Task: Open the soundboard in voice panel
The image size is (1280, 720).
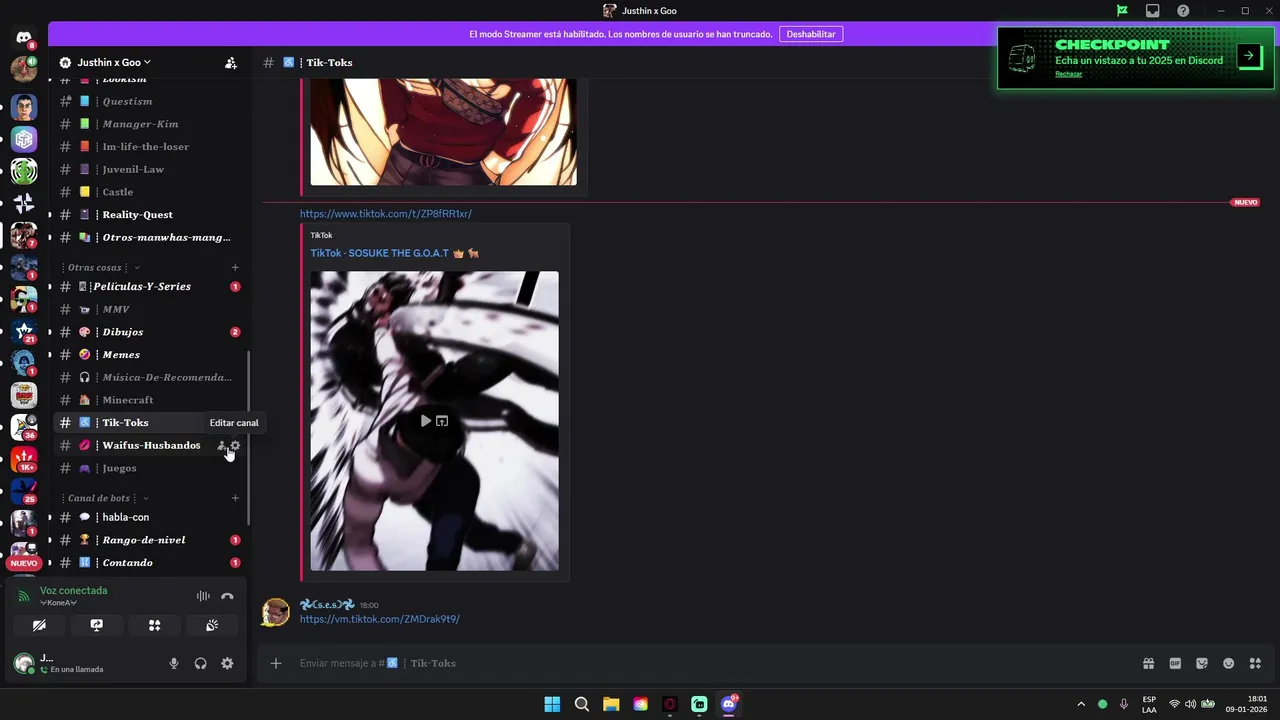Action: tap(212, 625)
